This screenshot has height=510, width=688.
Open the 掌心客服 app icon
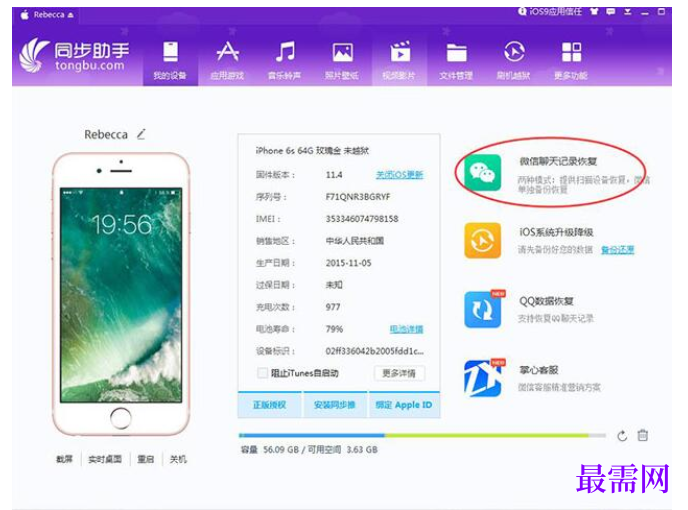482,378
